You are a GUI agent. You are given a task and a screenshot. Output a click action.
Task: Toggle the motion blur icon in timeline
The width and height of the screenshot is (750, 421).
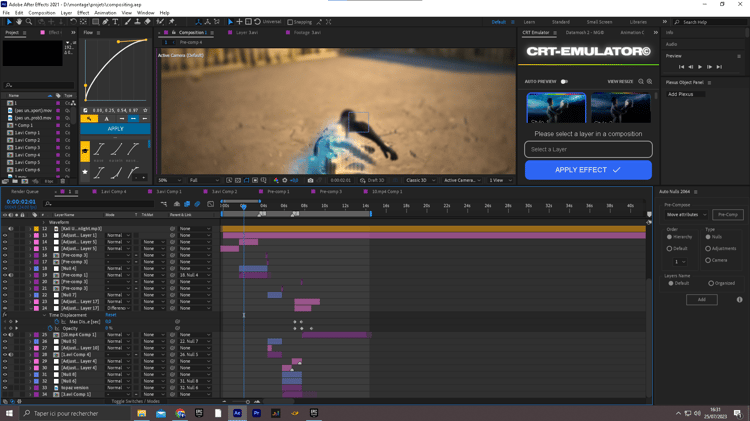[198, 204]
